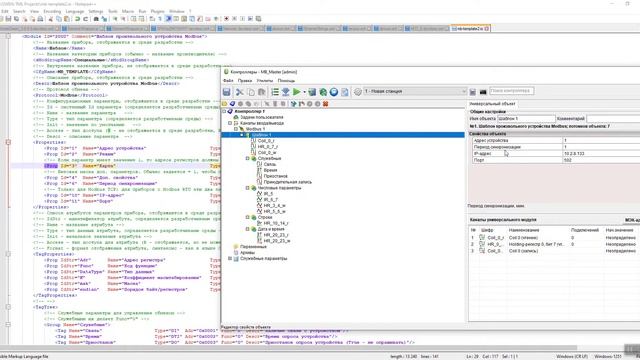Click the Наименование column header in the channels table

point(524,230)
